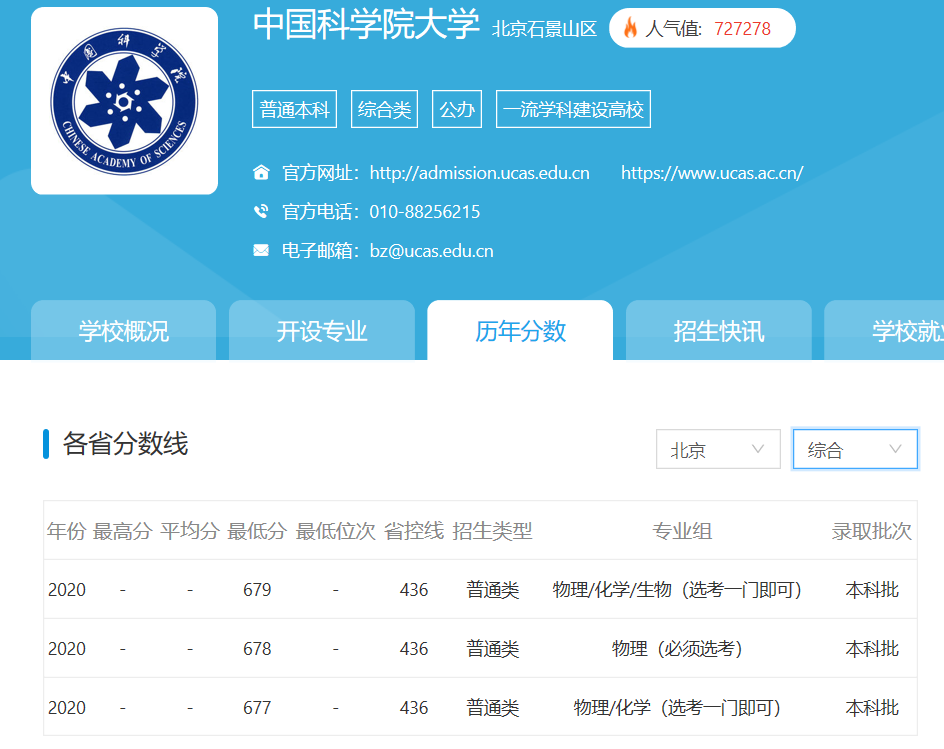Viewport: 944px width, 749px height.
Task: Click the envelope icon before 电子邮箱
Action: 259,250
